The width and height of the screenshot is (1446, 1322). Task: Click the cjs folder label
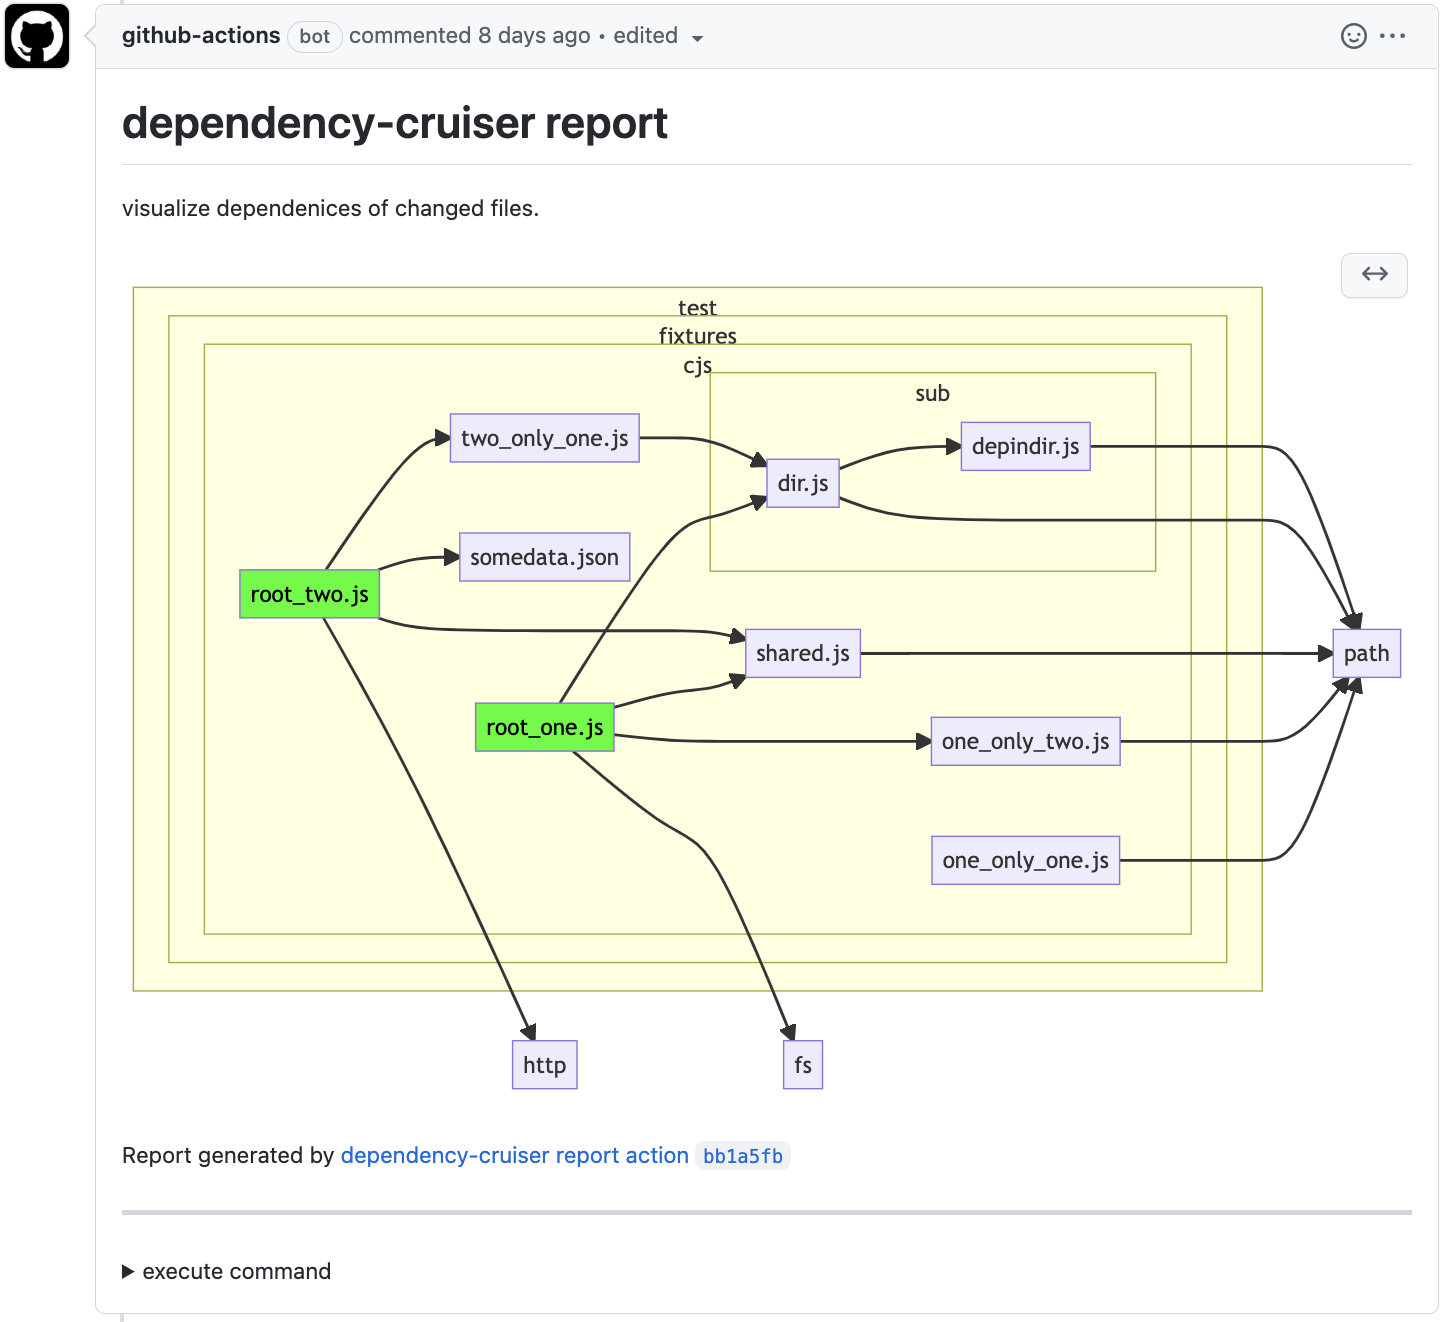coord(697,365)
